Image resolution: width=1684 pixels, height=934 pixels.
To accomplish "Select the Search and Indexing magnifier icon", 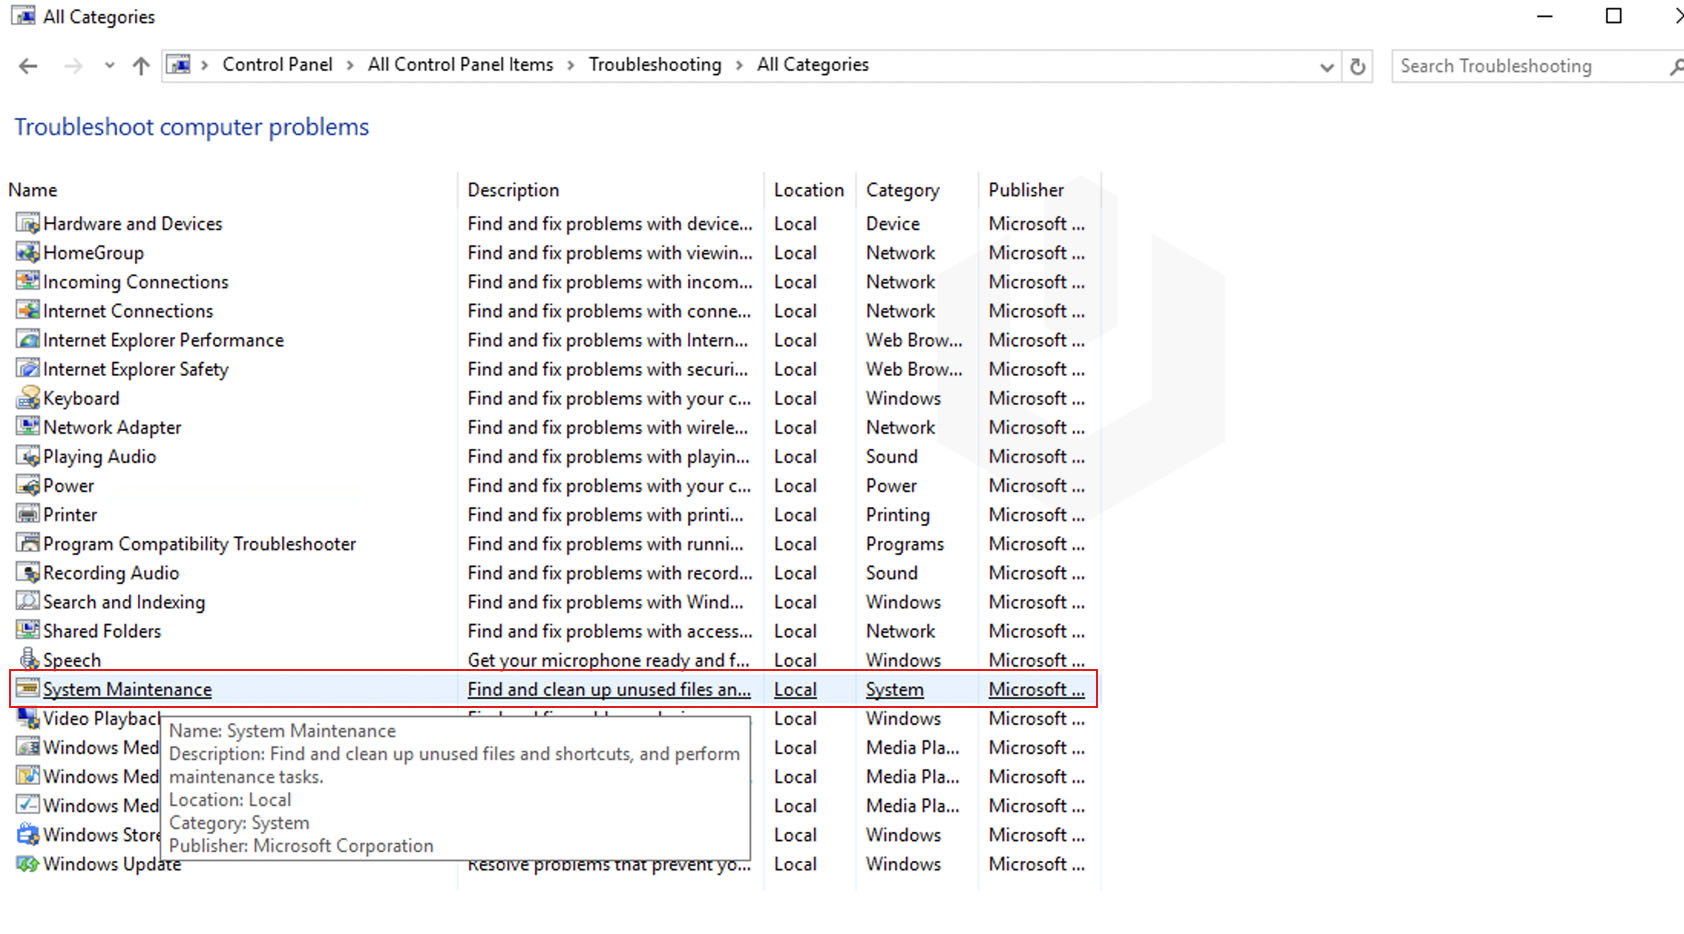I will pos(27,601).
